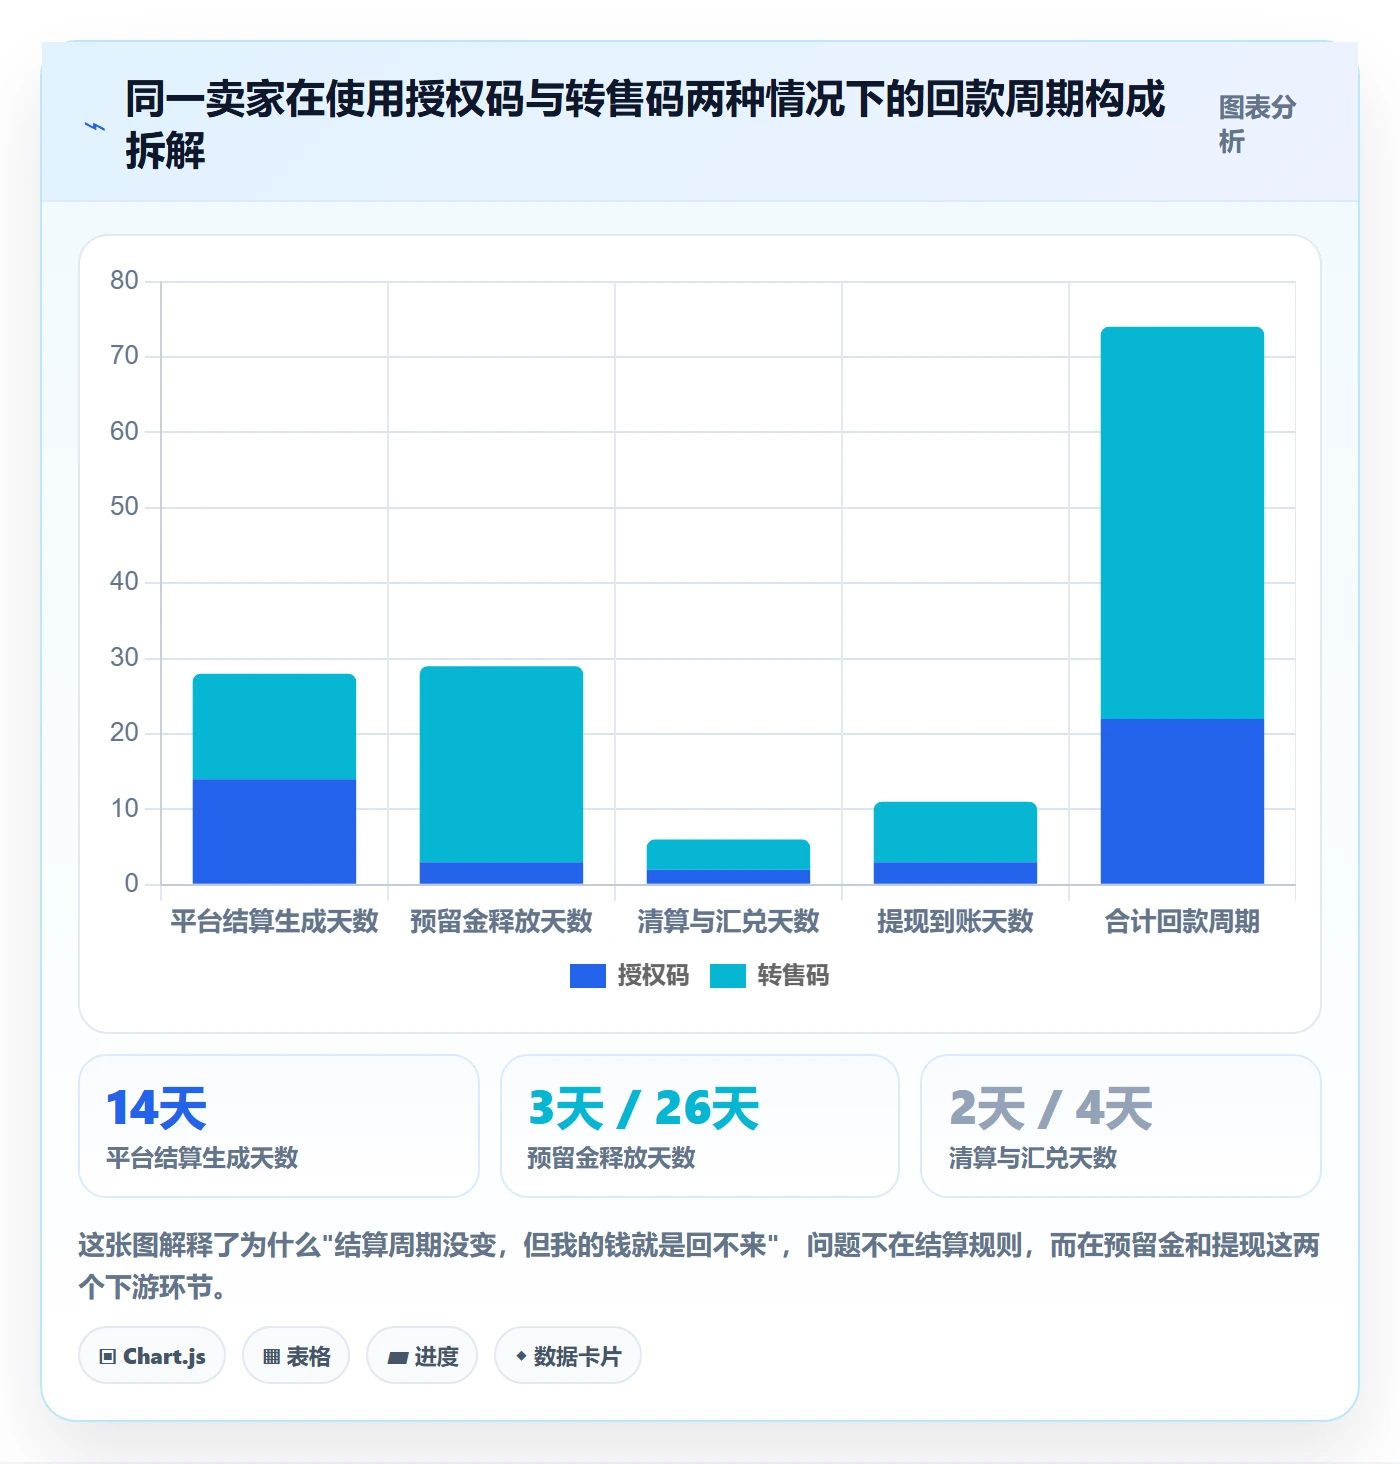Select the 表格 tag
The width and height of the screenshot is (1400, 1464).
click(x=296, y=1356)
